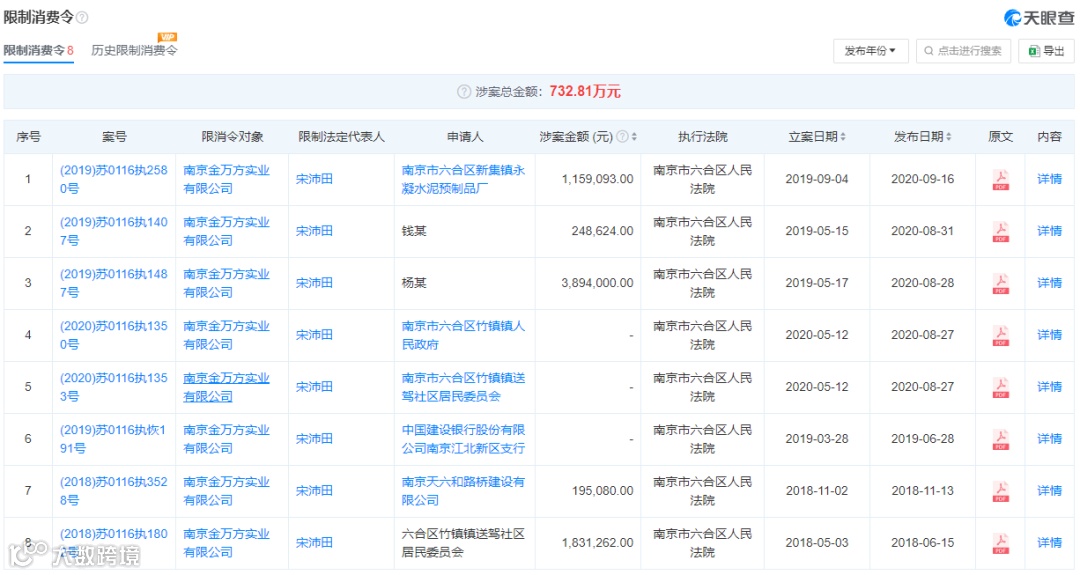Open applicant 南京市六合区新集镇永凝水泥预制品厂
The width and height of the screenshot is (1080, 575).
click(x=464, y=179)
